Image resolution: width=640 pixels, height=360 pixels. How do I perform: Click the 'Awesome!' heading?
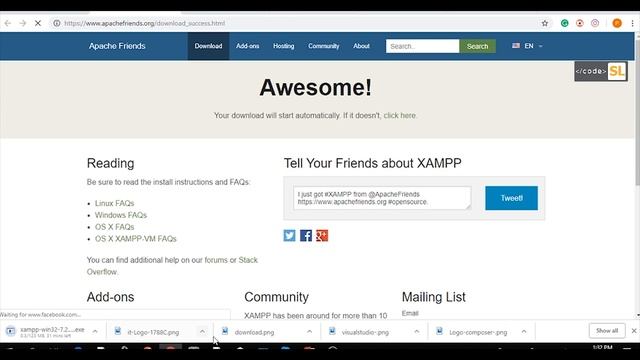[x=316, y=87]
